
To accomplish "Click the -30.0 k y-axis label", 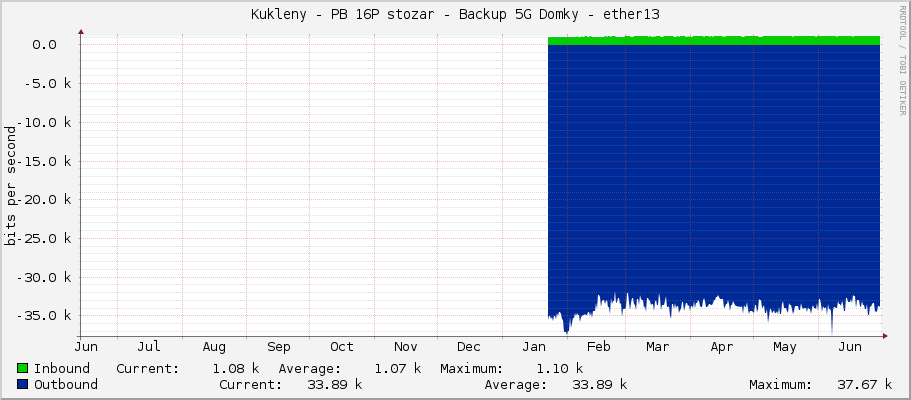I will pos(45,277).
